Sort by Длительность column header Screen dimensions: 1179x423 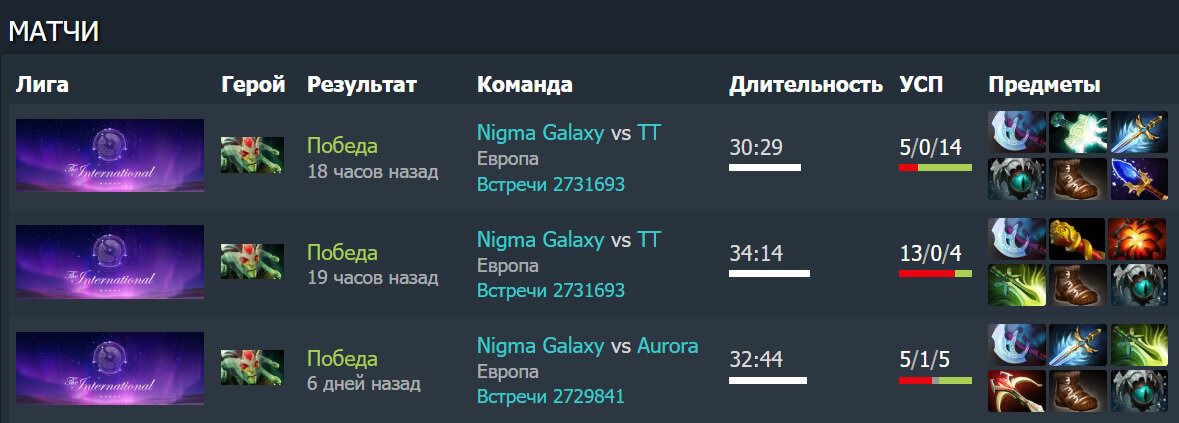(x=805, y=85)
